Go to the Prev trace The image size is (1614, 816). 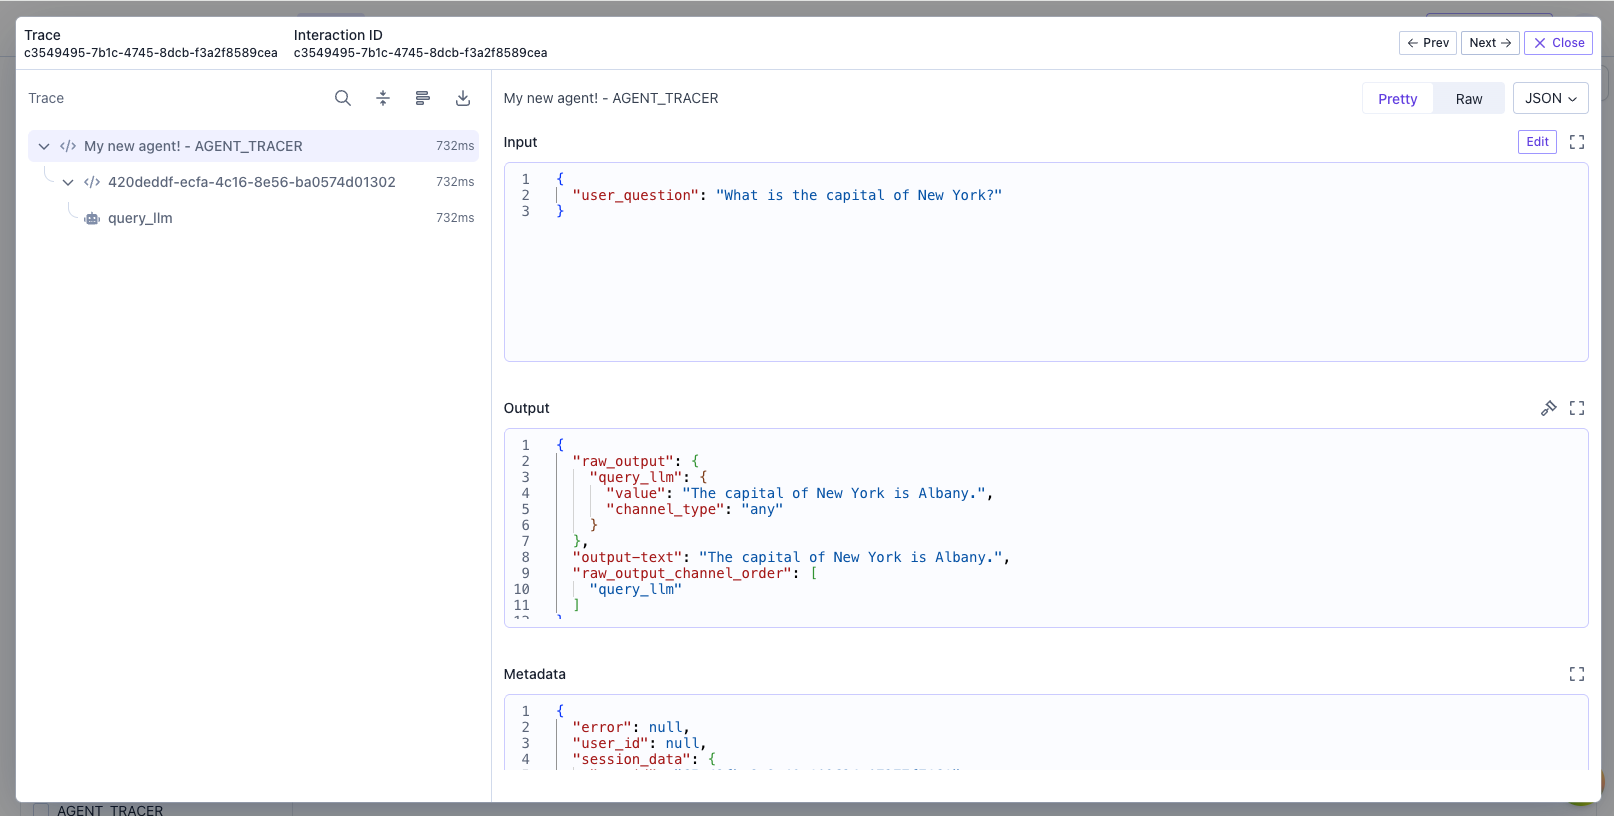tap(1427, 43)
